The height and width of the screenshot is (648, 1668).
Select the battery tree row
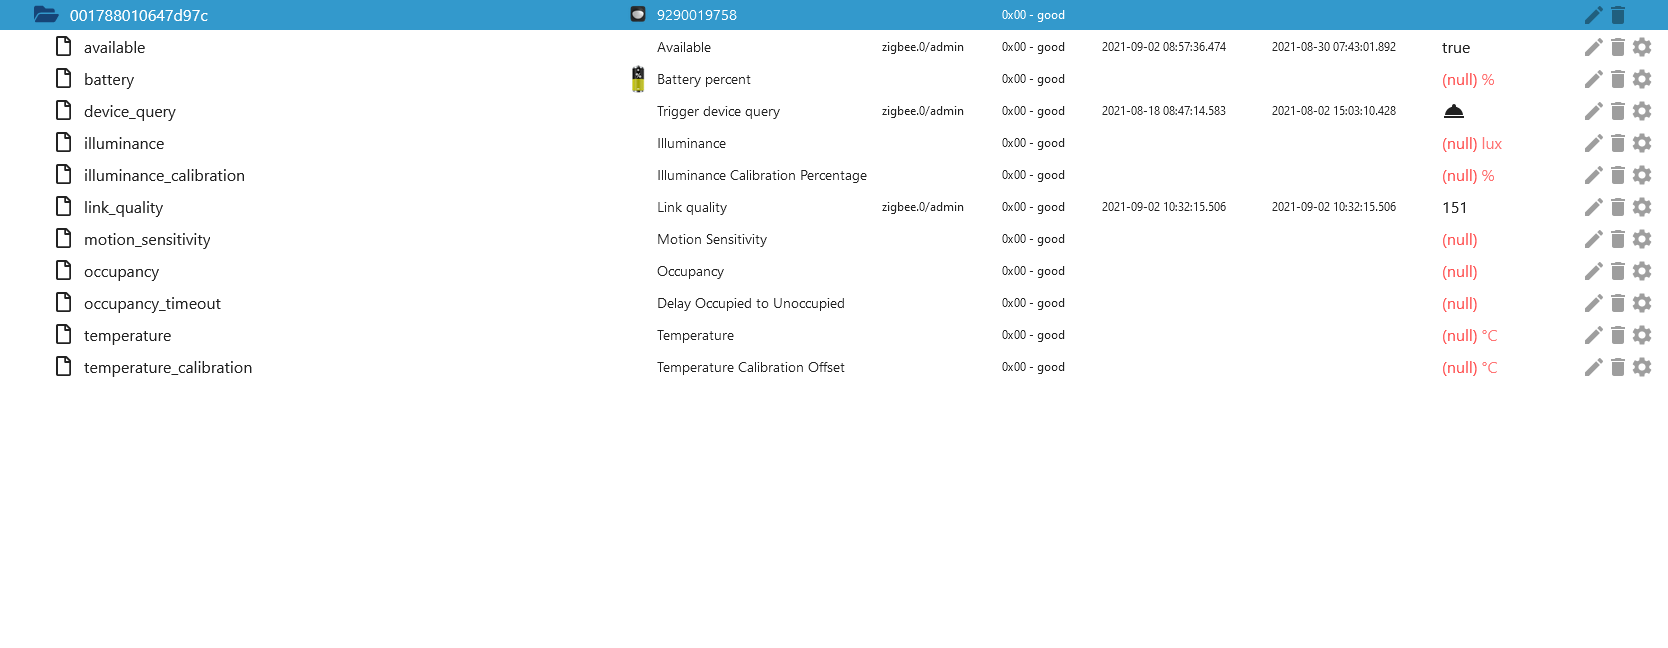coord(834,79)
